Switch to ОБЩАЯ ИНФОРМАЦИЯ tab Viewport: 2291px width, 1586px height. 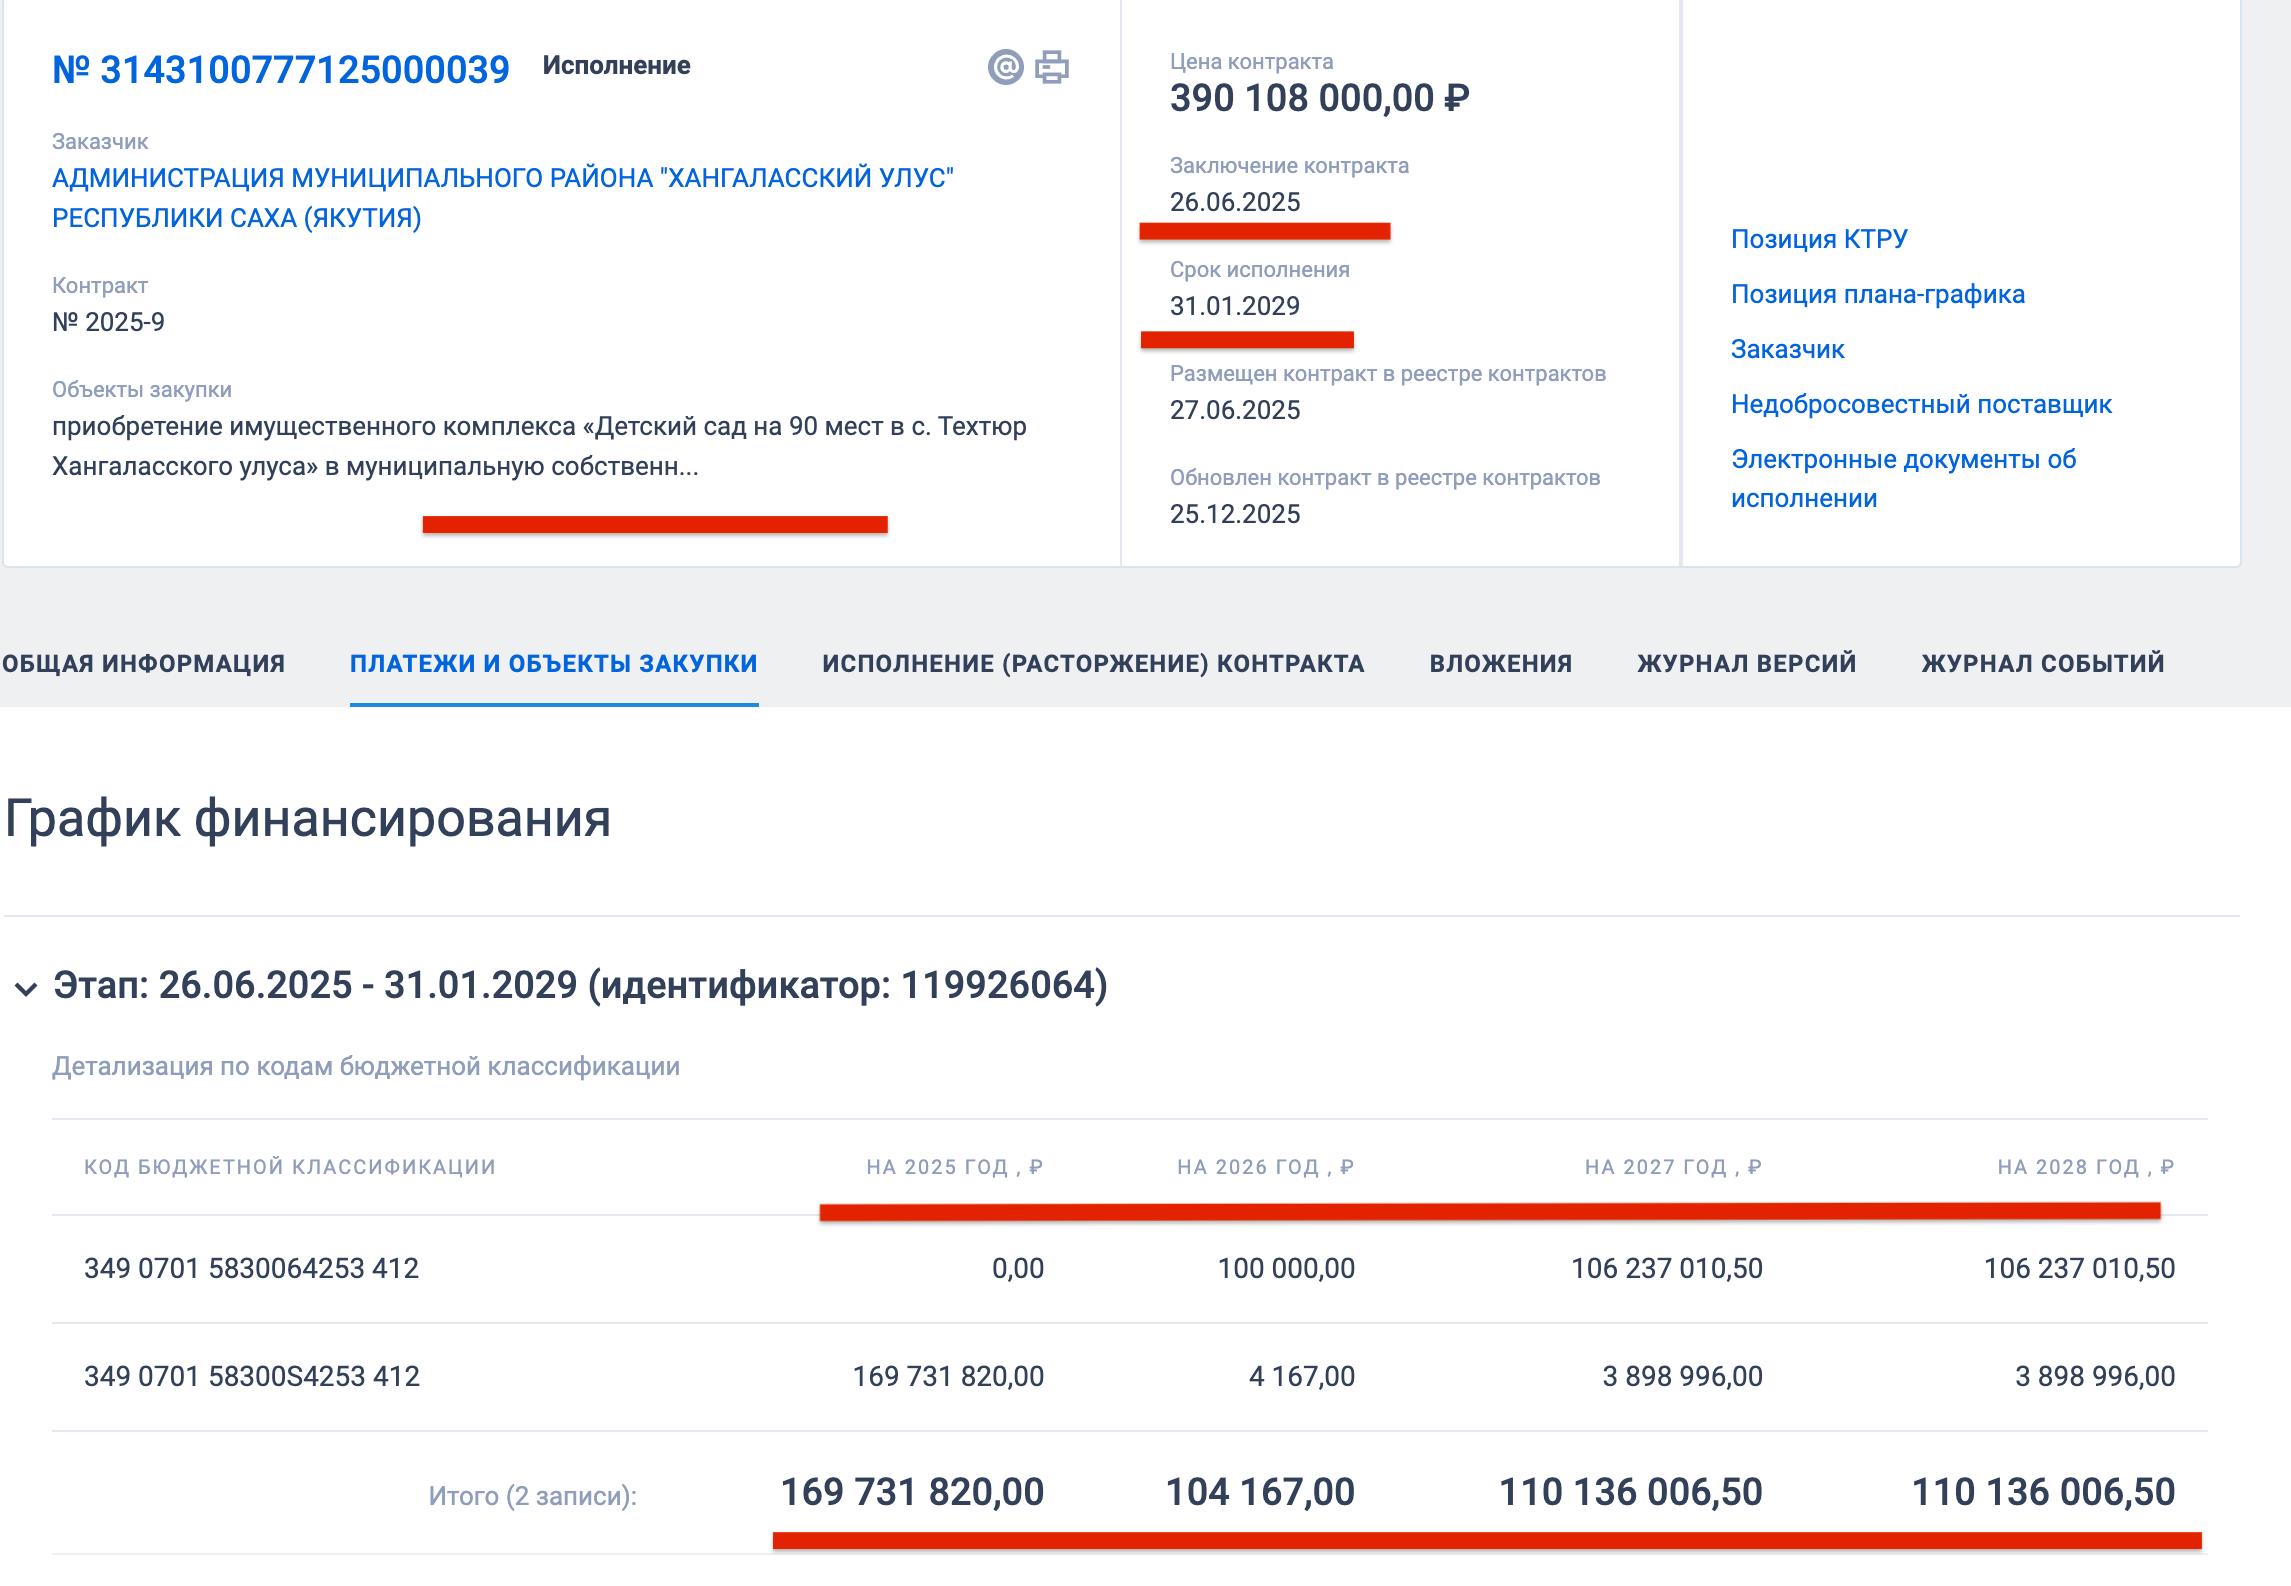(x=143, y=663)
